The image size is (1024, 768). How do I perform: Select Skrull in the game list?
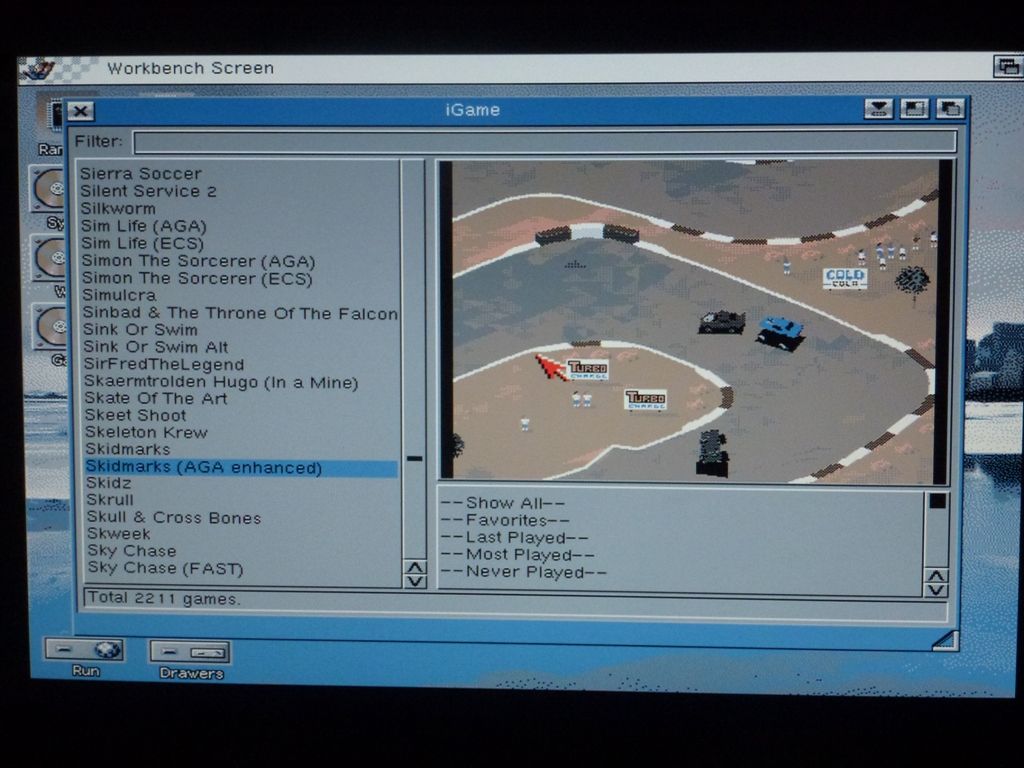(110, 500)
